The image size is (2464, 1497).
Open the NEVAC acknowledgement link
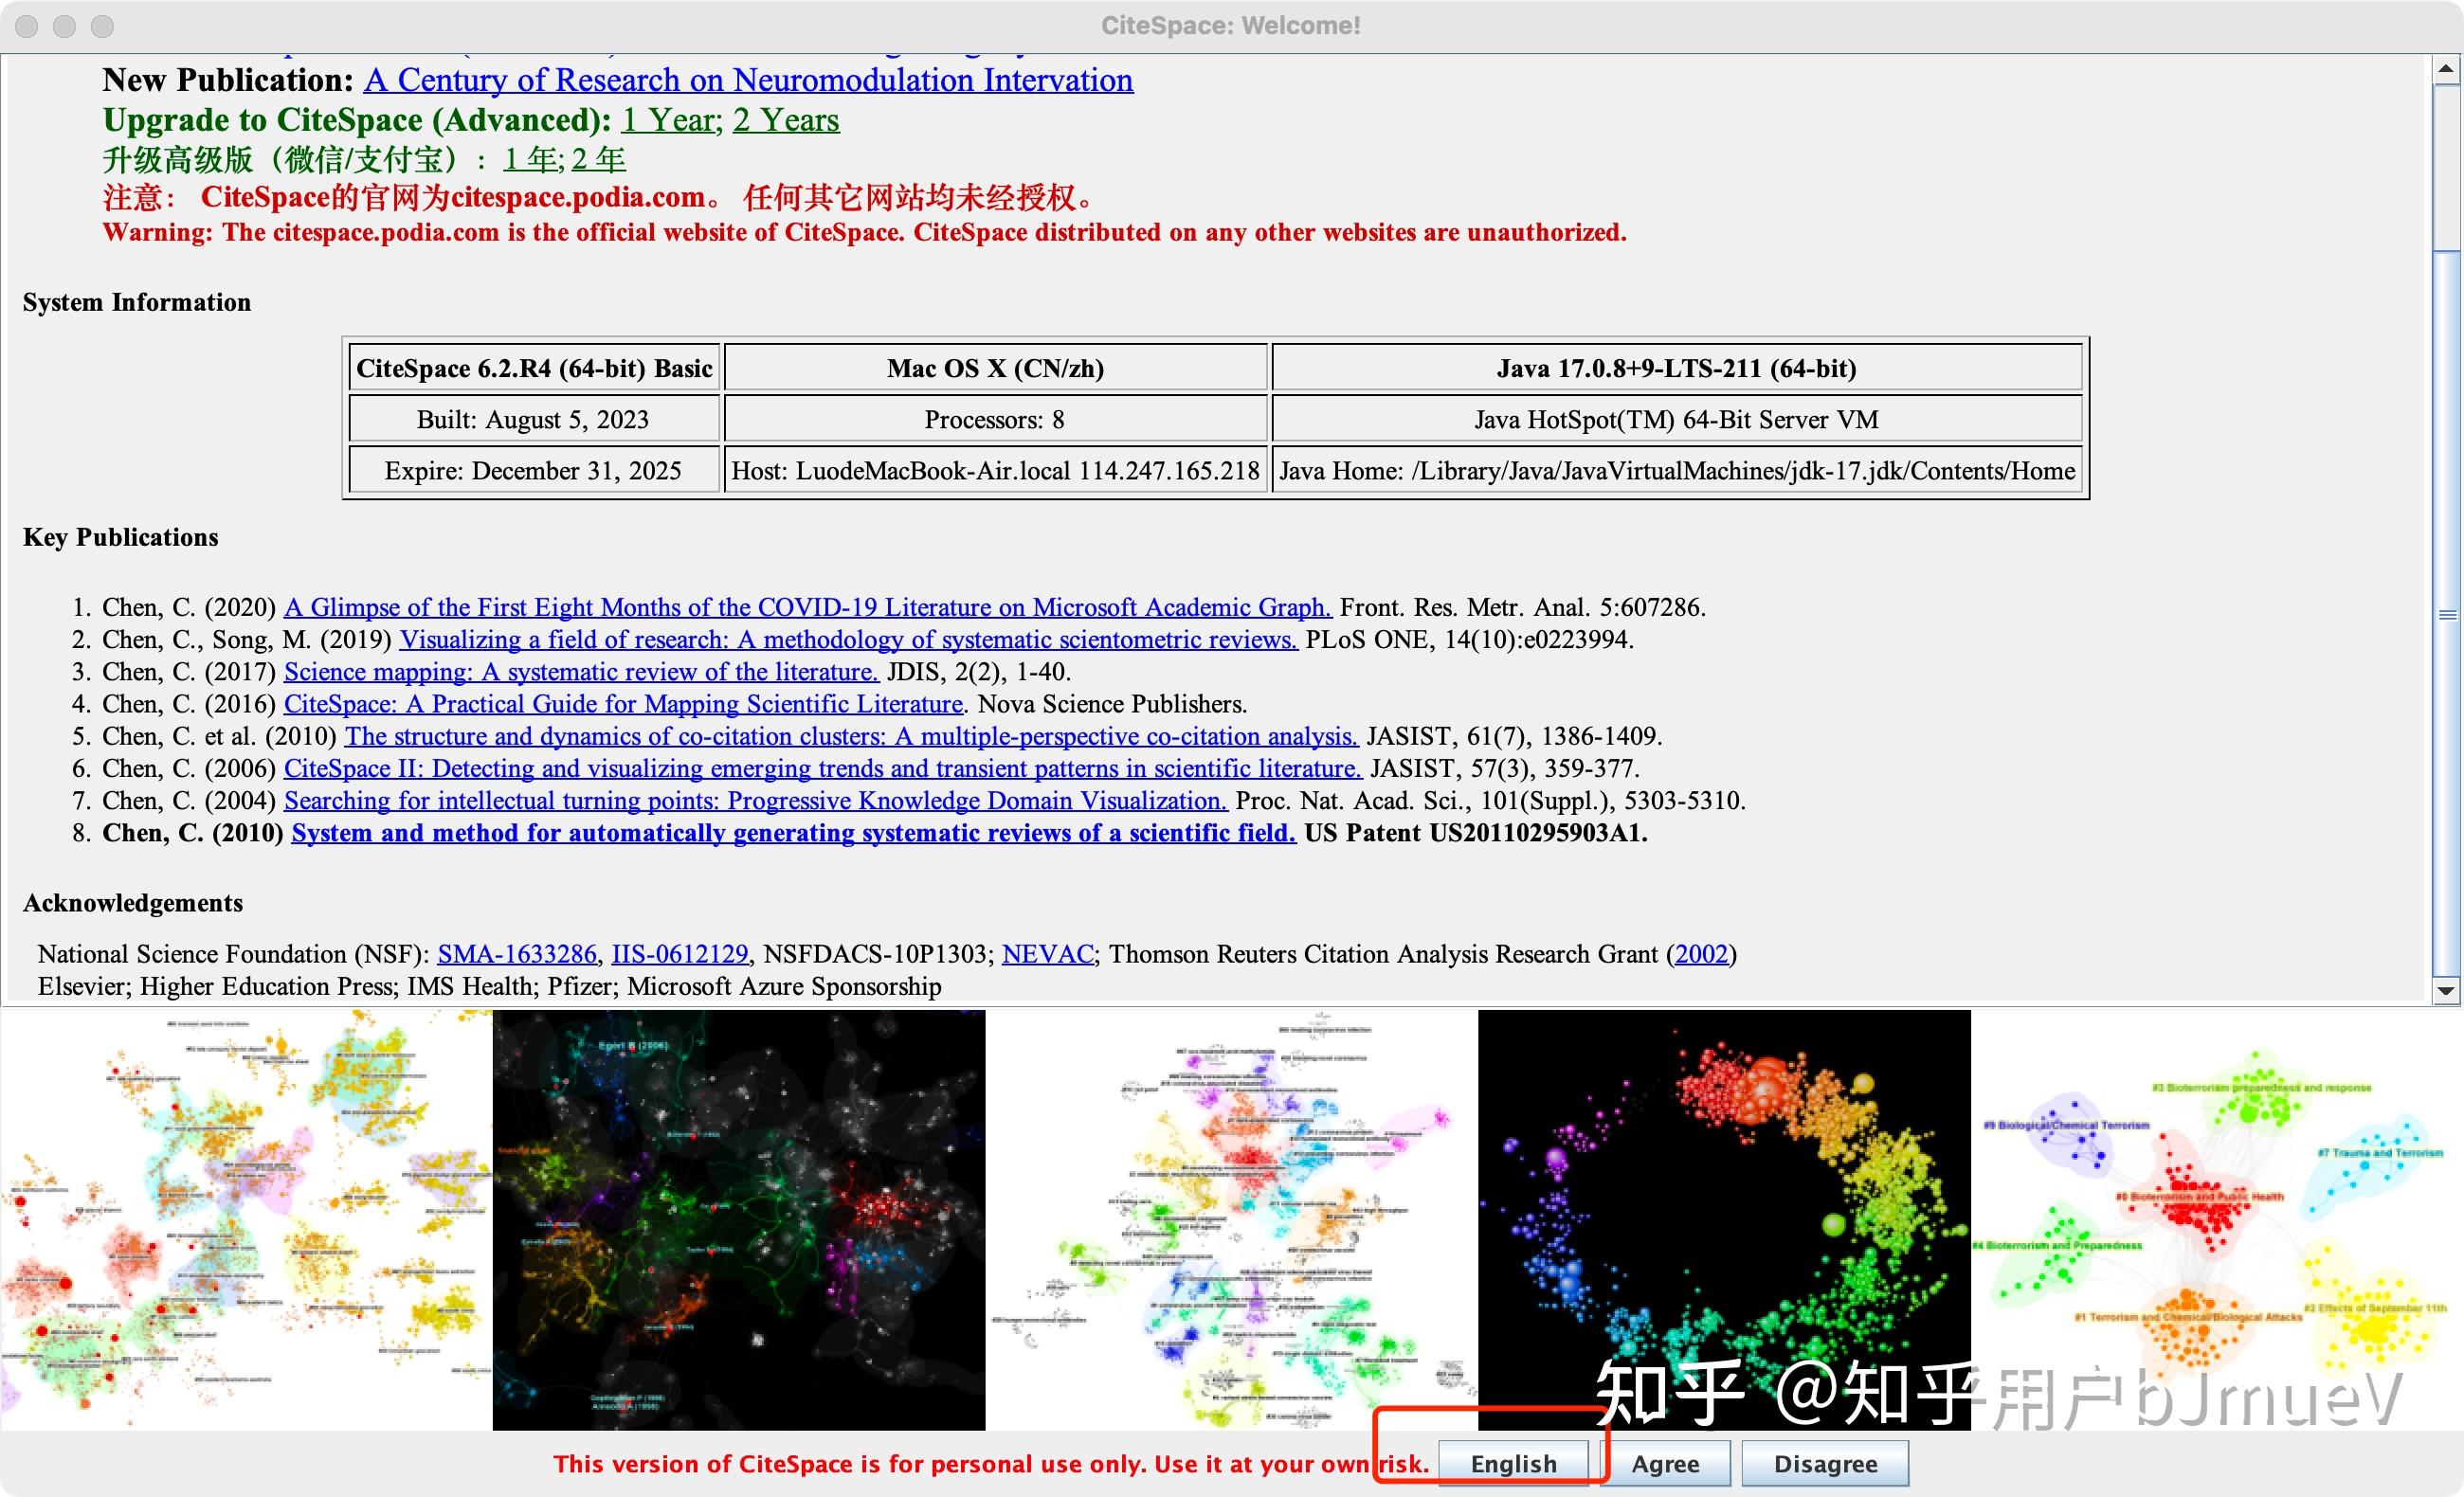pyautogui.click(x=1047, y=954)
